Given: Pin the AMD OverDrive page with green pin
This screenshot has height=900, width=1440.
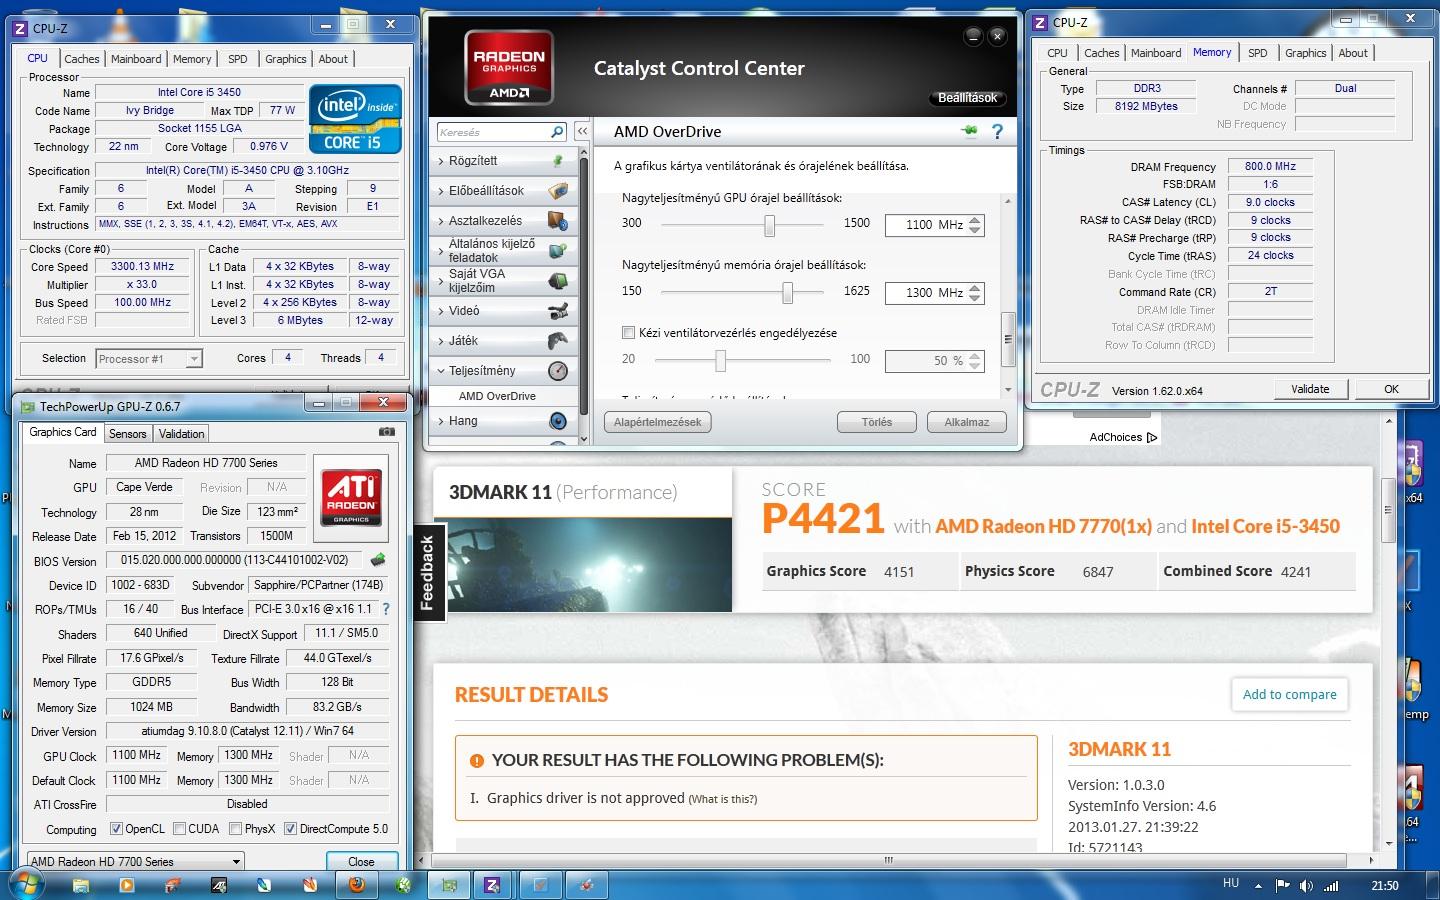Looking at the screenshot, I should pos(968,131).
